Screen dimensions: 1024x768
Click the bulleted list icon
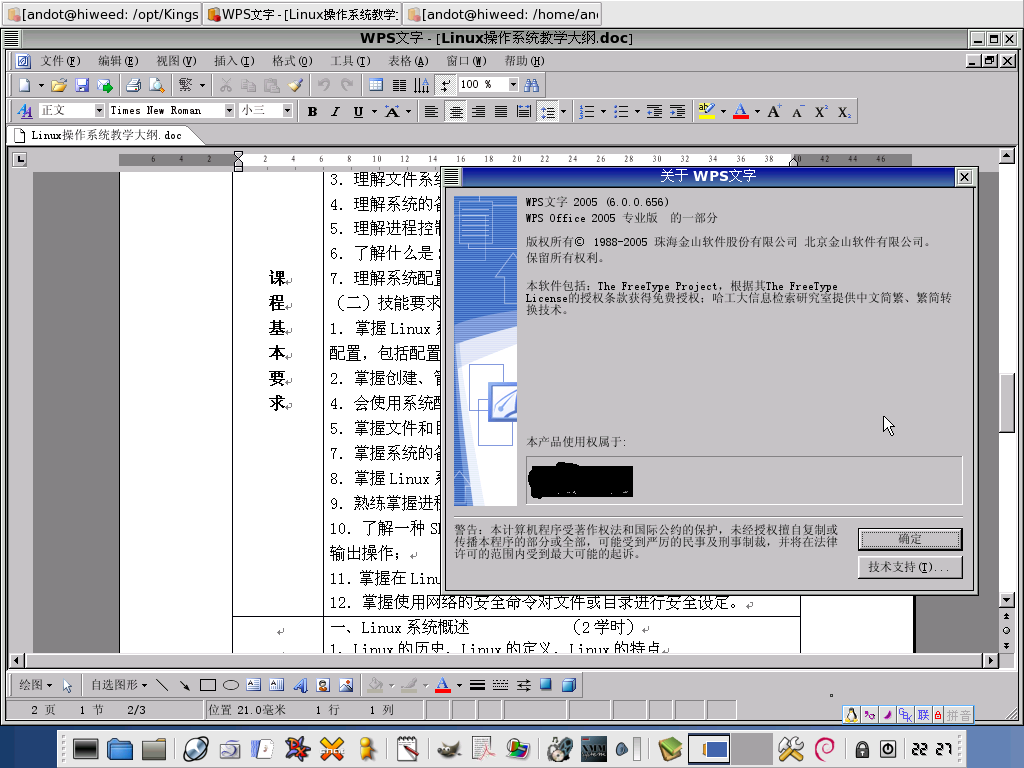click(x=621, y=112)
